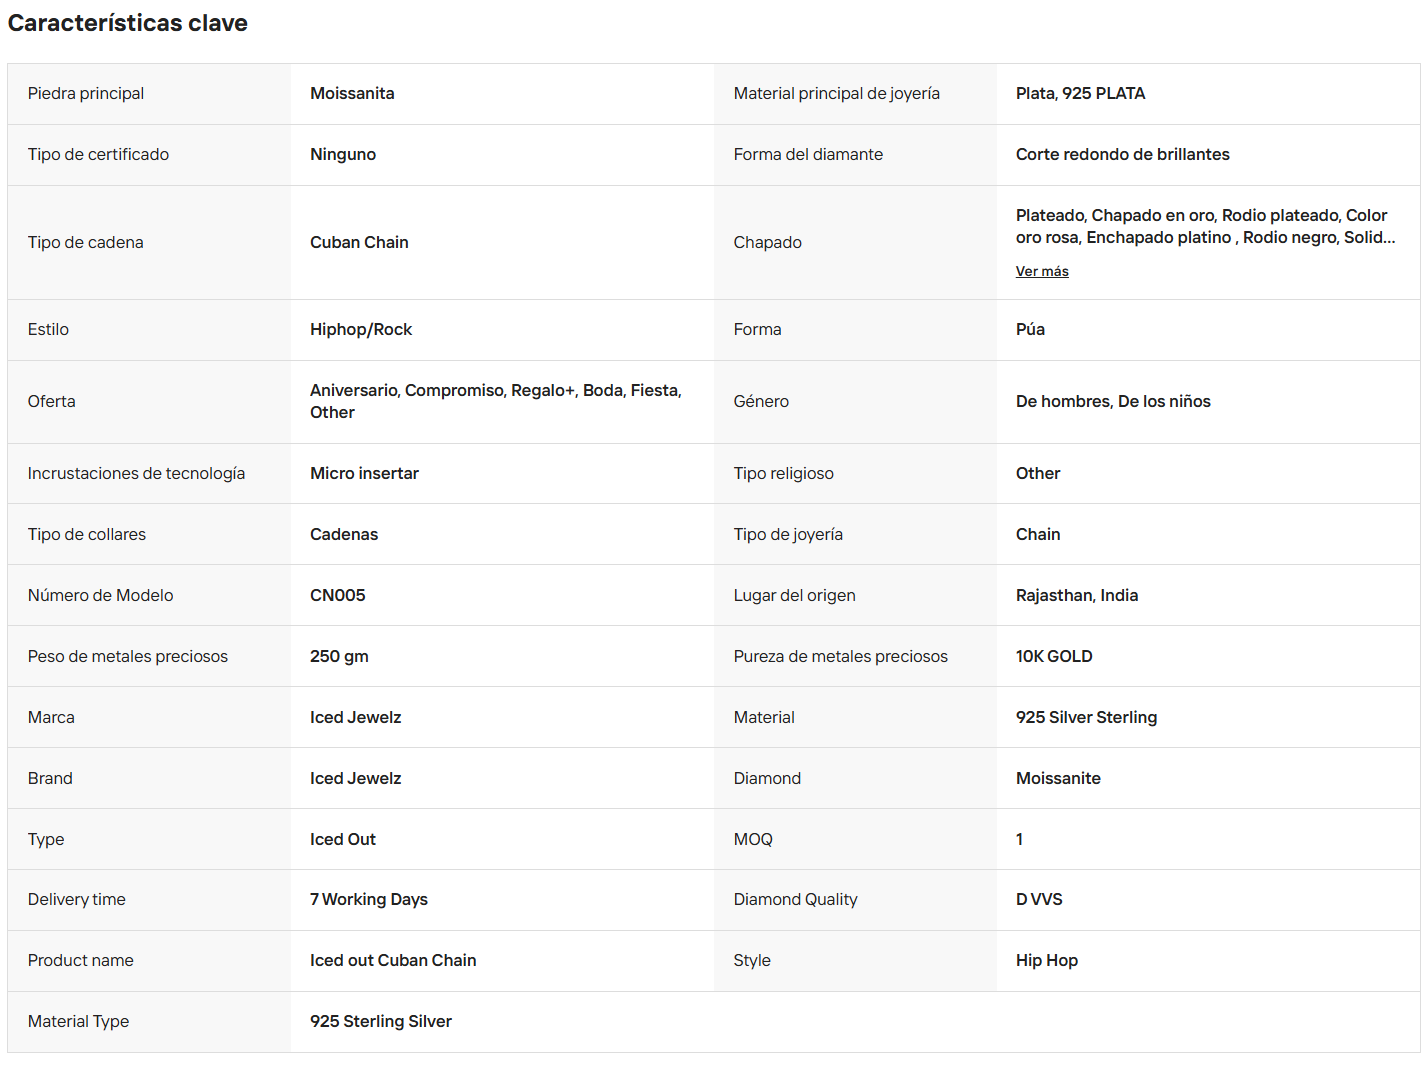Viewport: 1427px width, 1068px height.
Task: Click the 'Ver más' link under Chapado
Action: (1042, 271)
